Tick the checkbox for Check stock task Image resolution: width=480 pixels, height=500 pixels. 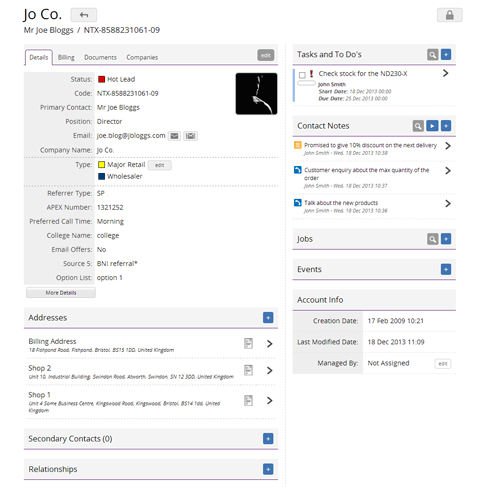(x=302, y=75)
